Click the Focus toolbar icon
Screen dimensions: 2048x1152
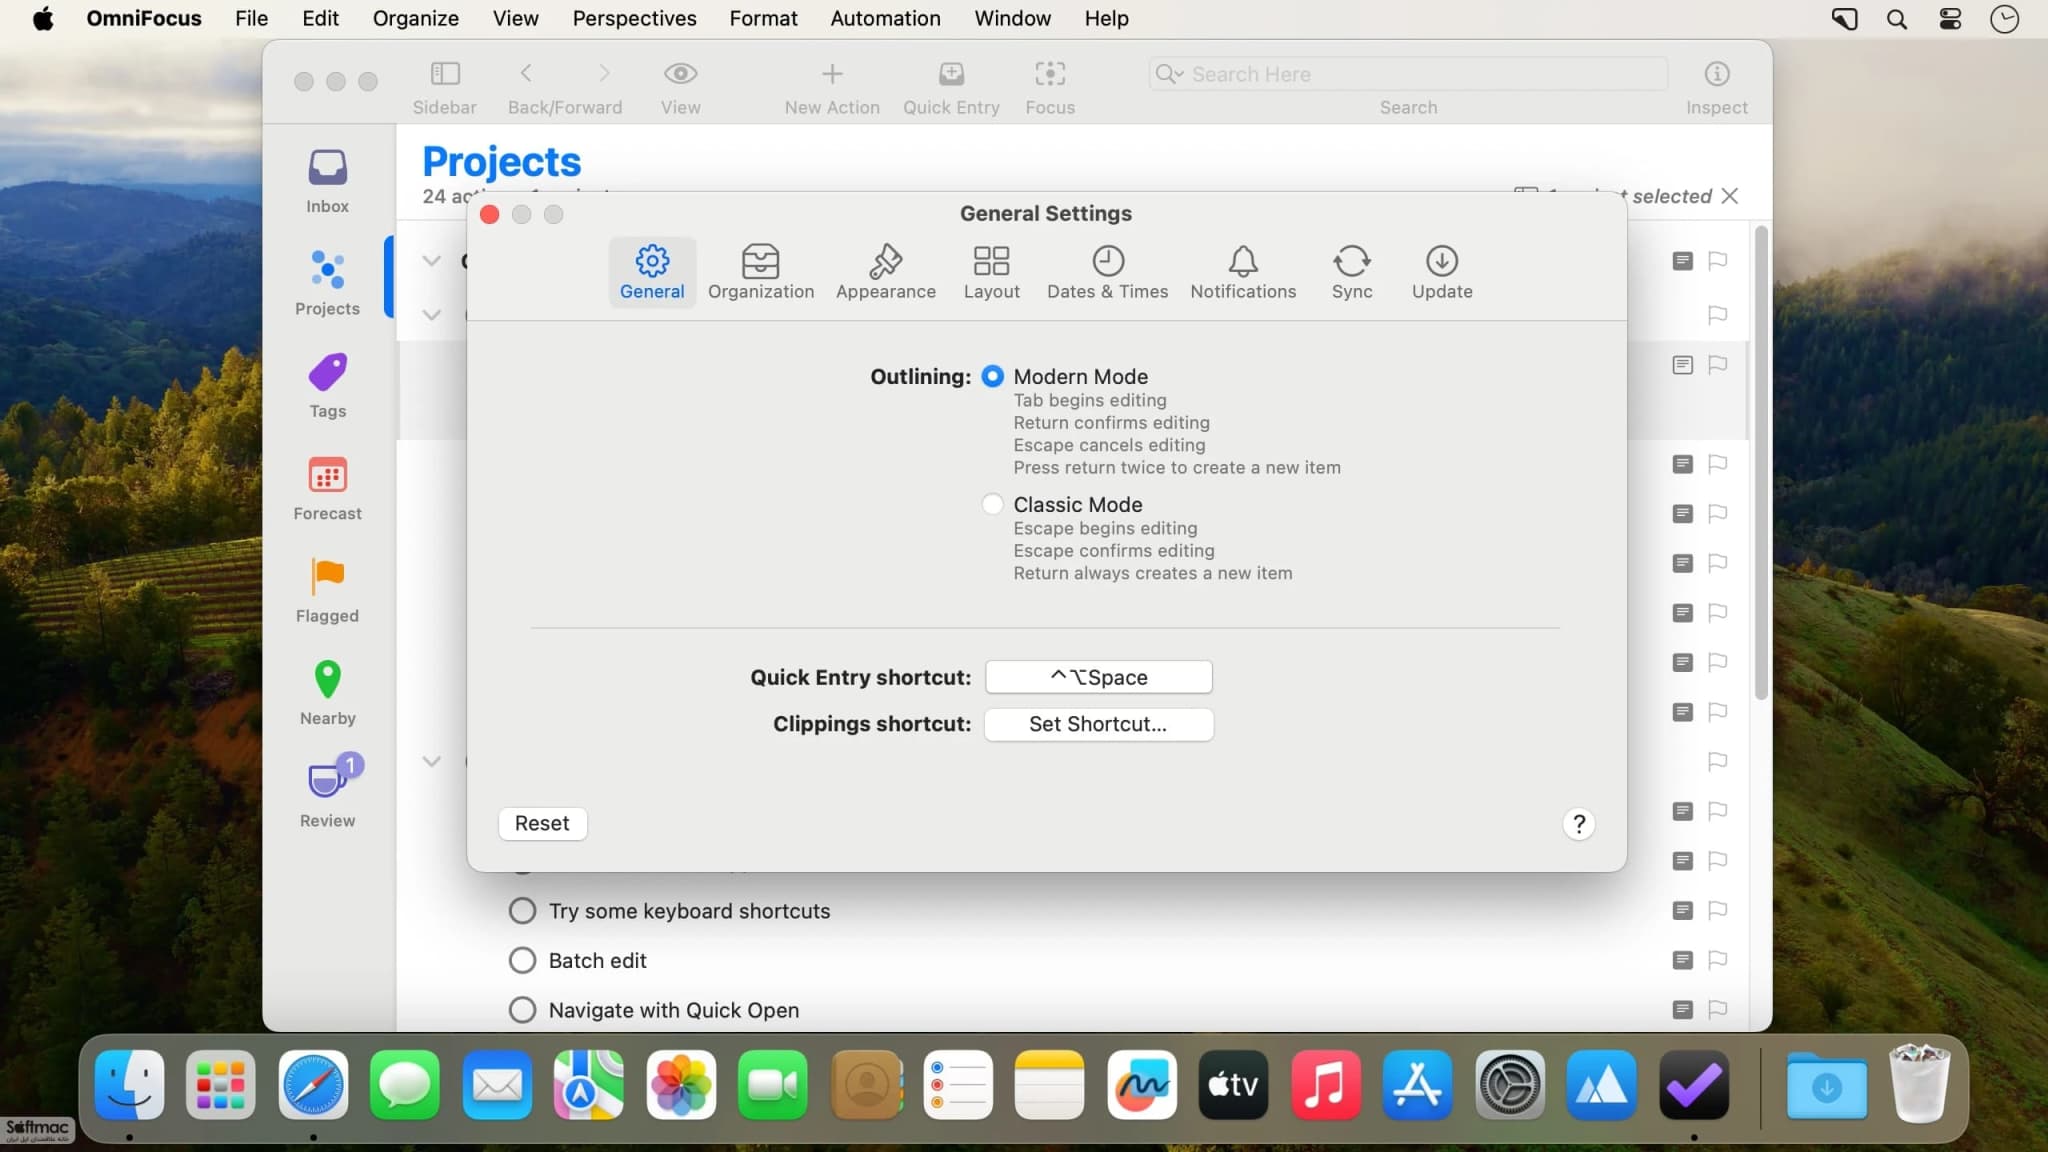pyautogui.click(x=1050, y=73)
